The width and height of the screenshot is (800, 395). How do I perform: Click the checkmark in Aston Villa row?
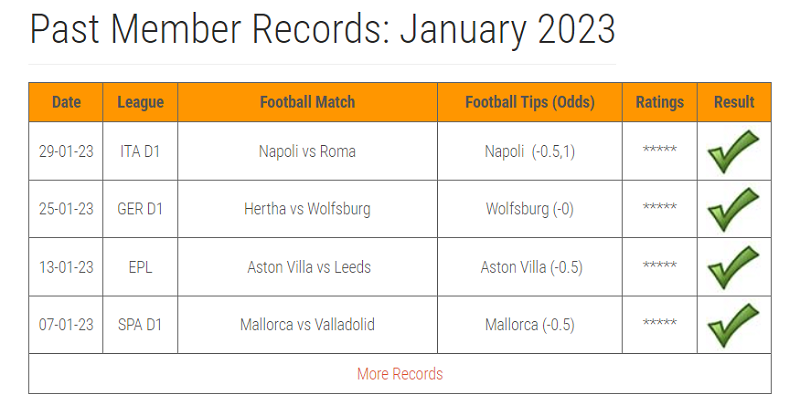pos(733,267)
